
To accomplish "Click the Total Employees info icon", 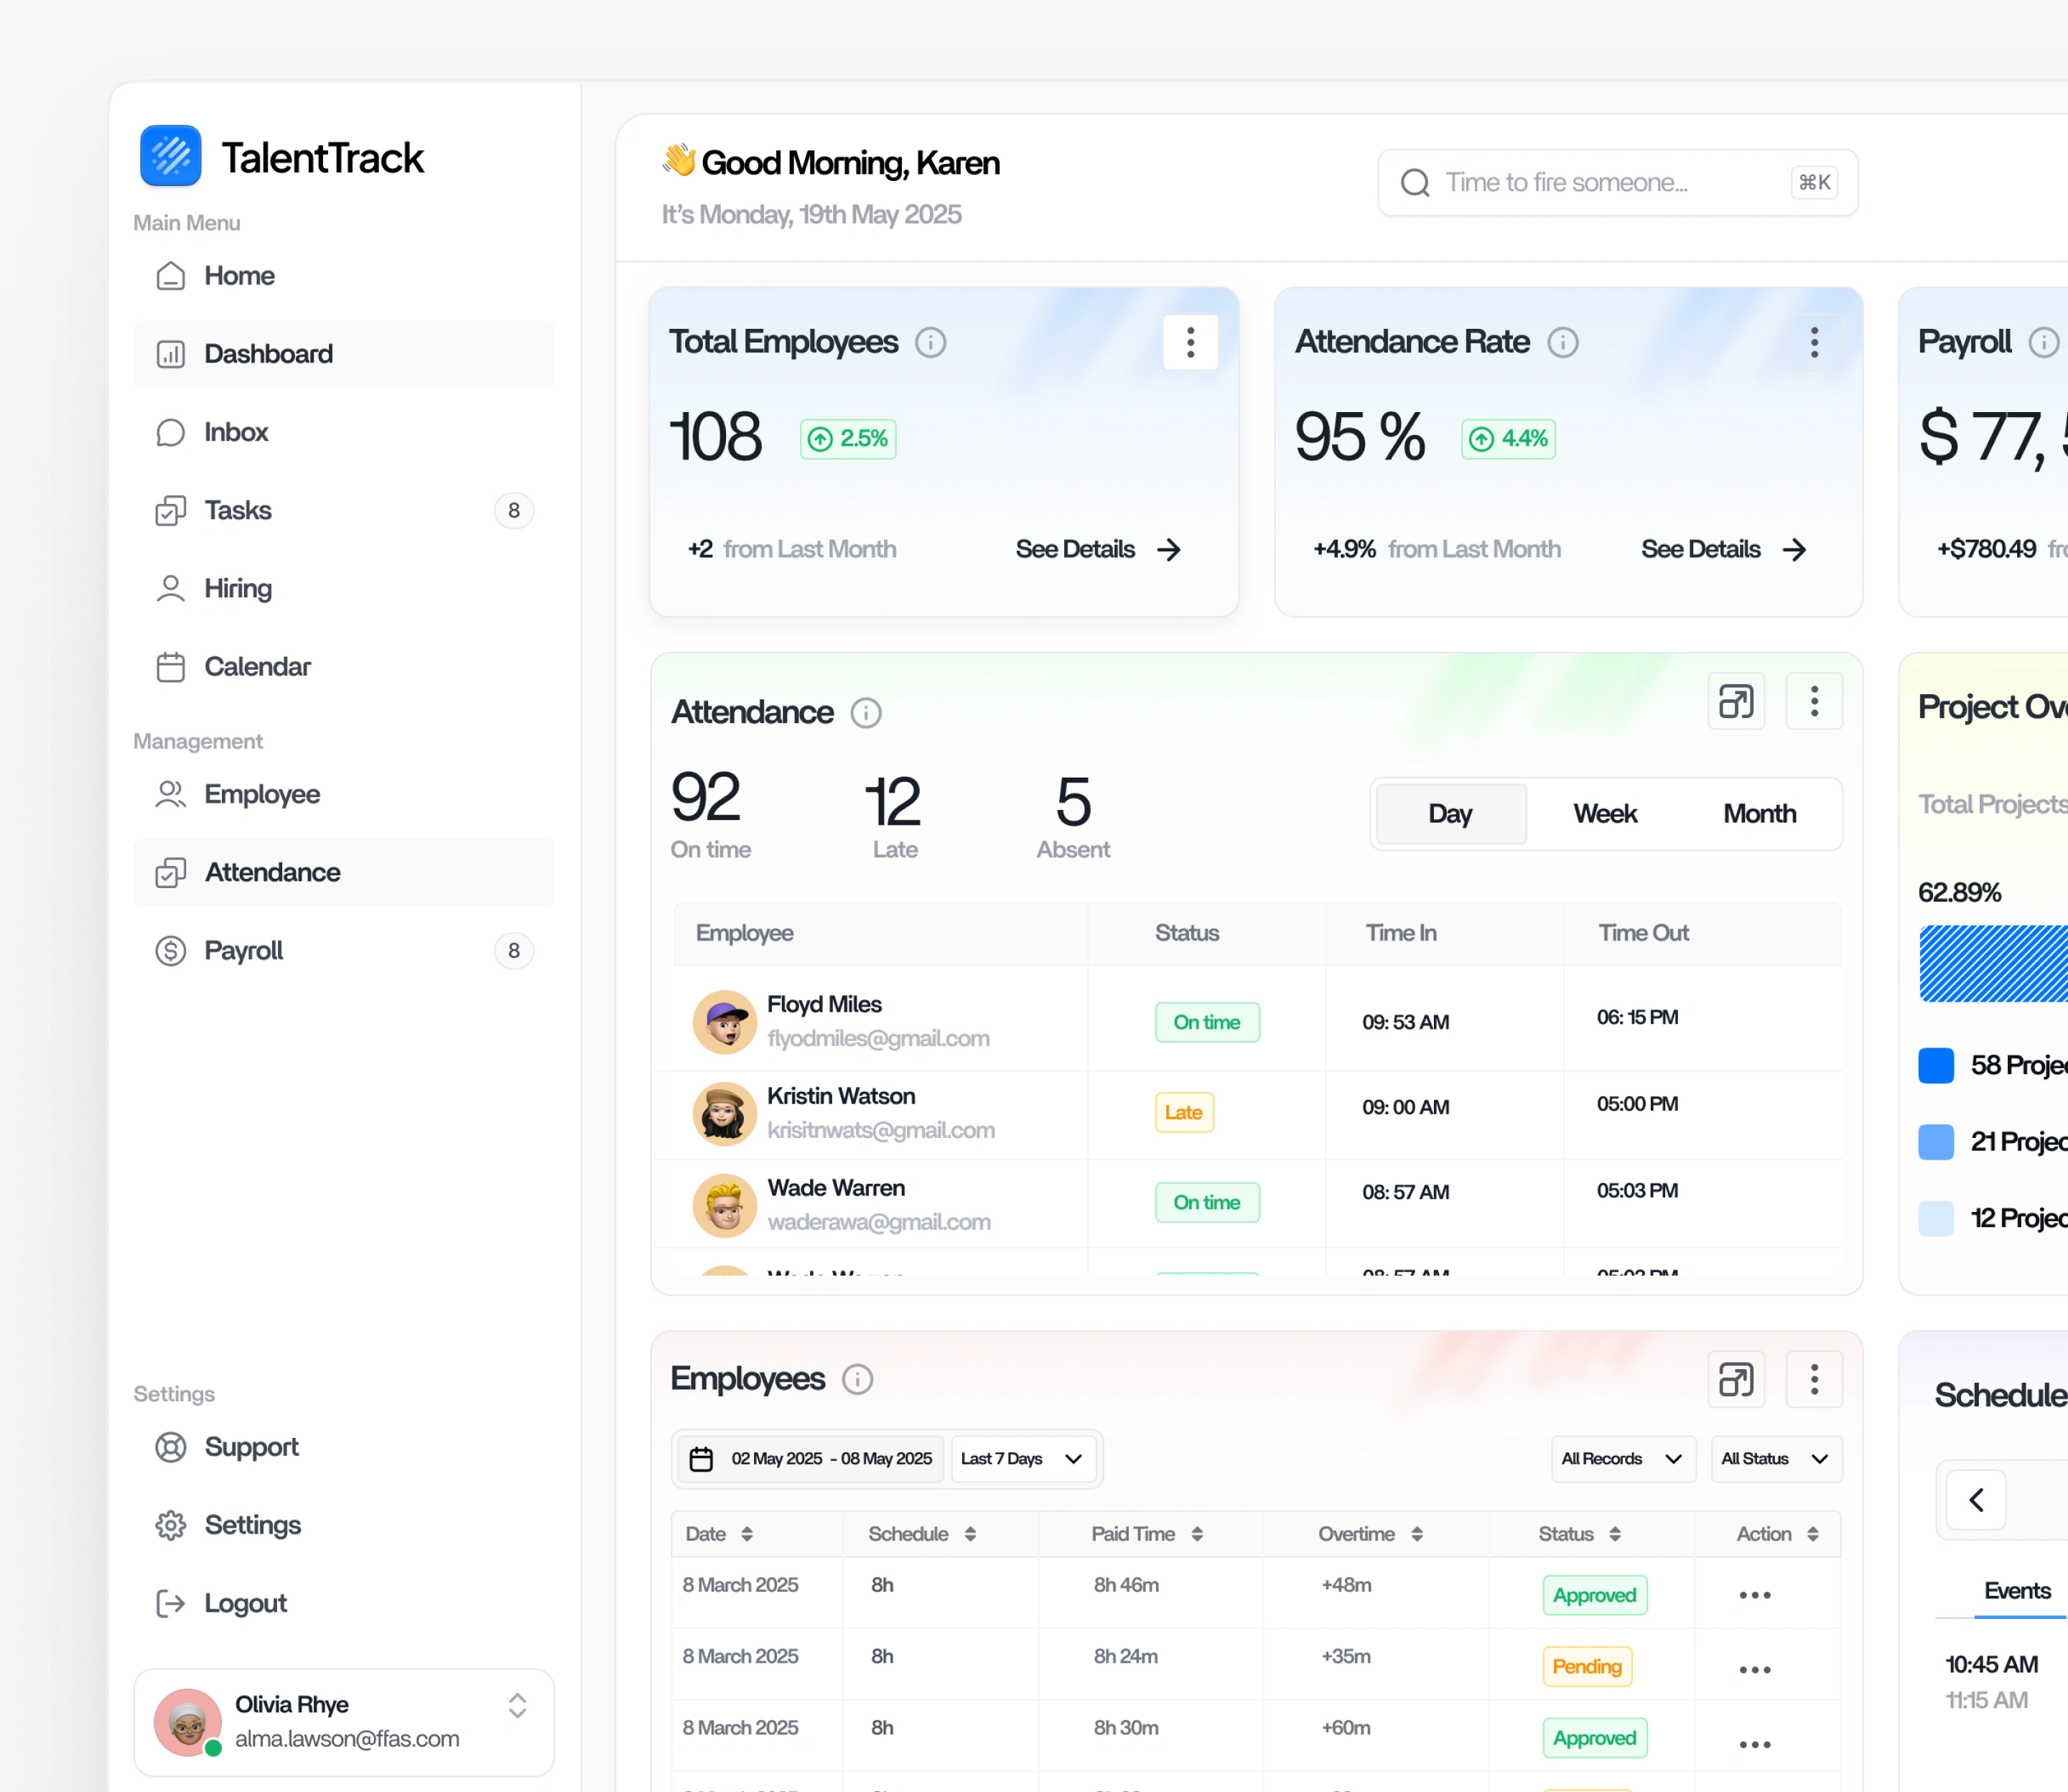I will [x=931, y=342].
